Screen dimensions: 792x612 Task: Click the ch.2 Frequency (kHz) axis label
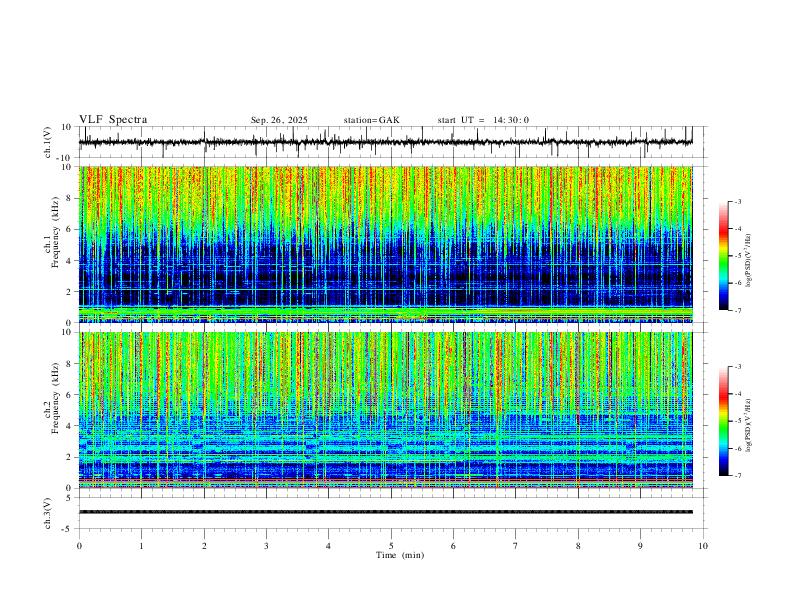[x=53, y=398]
